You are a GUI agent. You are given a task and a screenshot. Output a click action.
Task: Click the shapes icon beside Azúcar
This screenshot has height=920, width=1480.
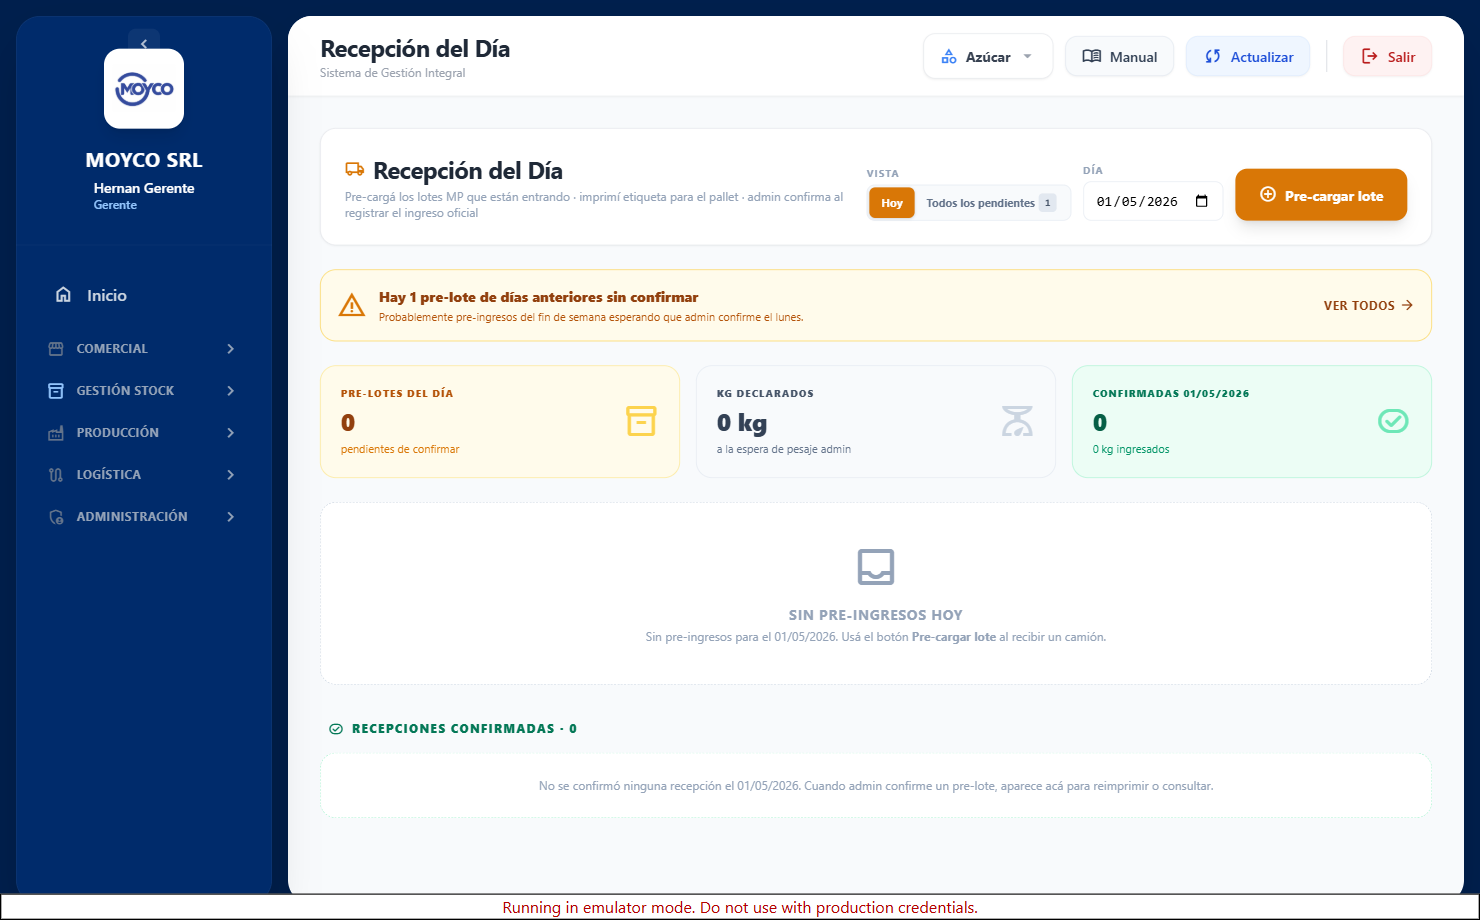click(949, 57)
